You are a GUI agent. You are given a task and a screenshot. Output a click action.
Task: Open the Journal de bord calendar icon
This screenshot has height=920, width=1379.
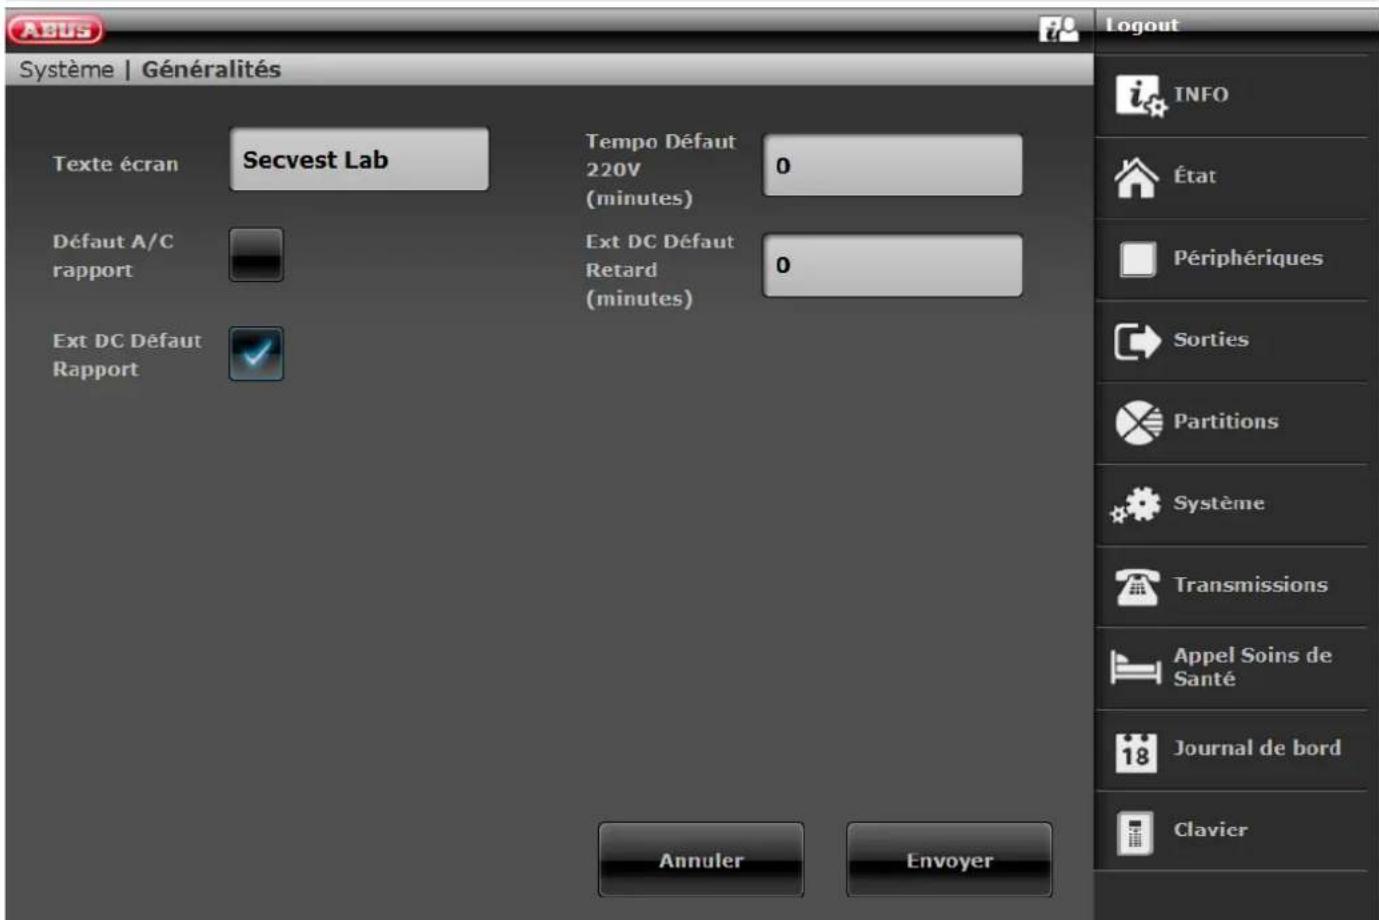click(x=1136, y=751)
